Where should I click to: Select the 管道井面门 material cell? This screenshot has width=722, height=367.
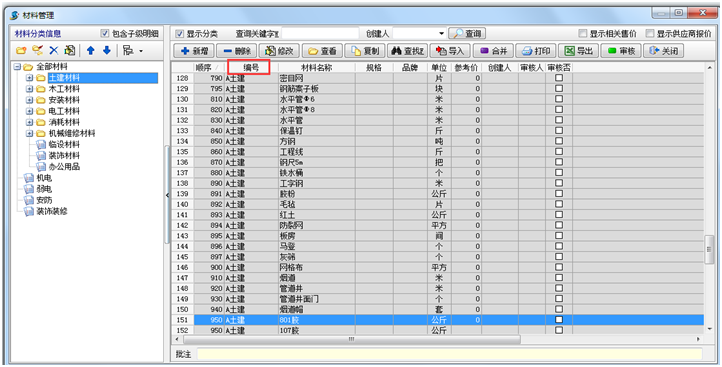click(316, 299)
